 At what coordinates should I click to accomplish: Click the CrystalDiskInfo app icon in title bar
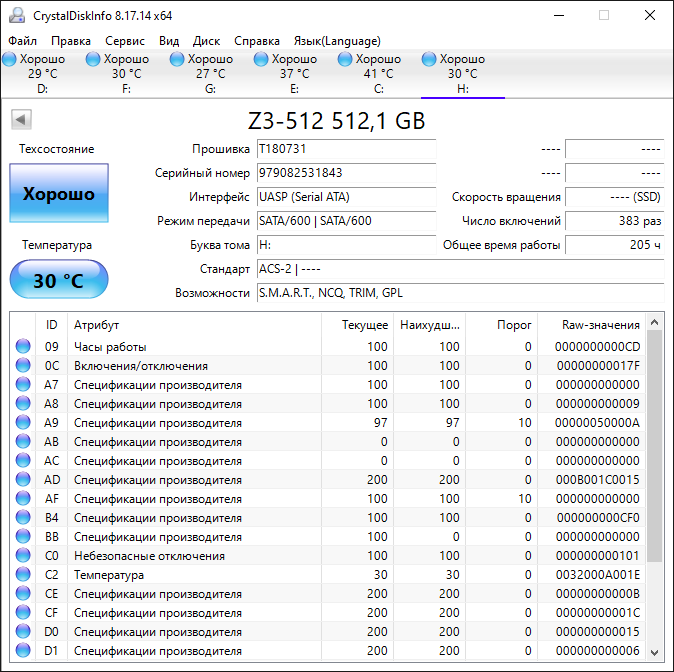click(x=16, y=15)
